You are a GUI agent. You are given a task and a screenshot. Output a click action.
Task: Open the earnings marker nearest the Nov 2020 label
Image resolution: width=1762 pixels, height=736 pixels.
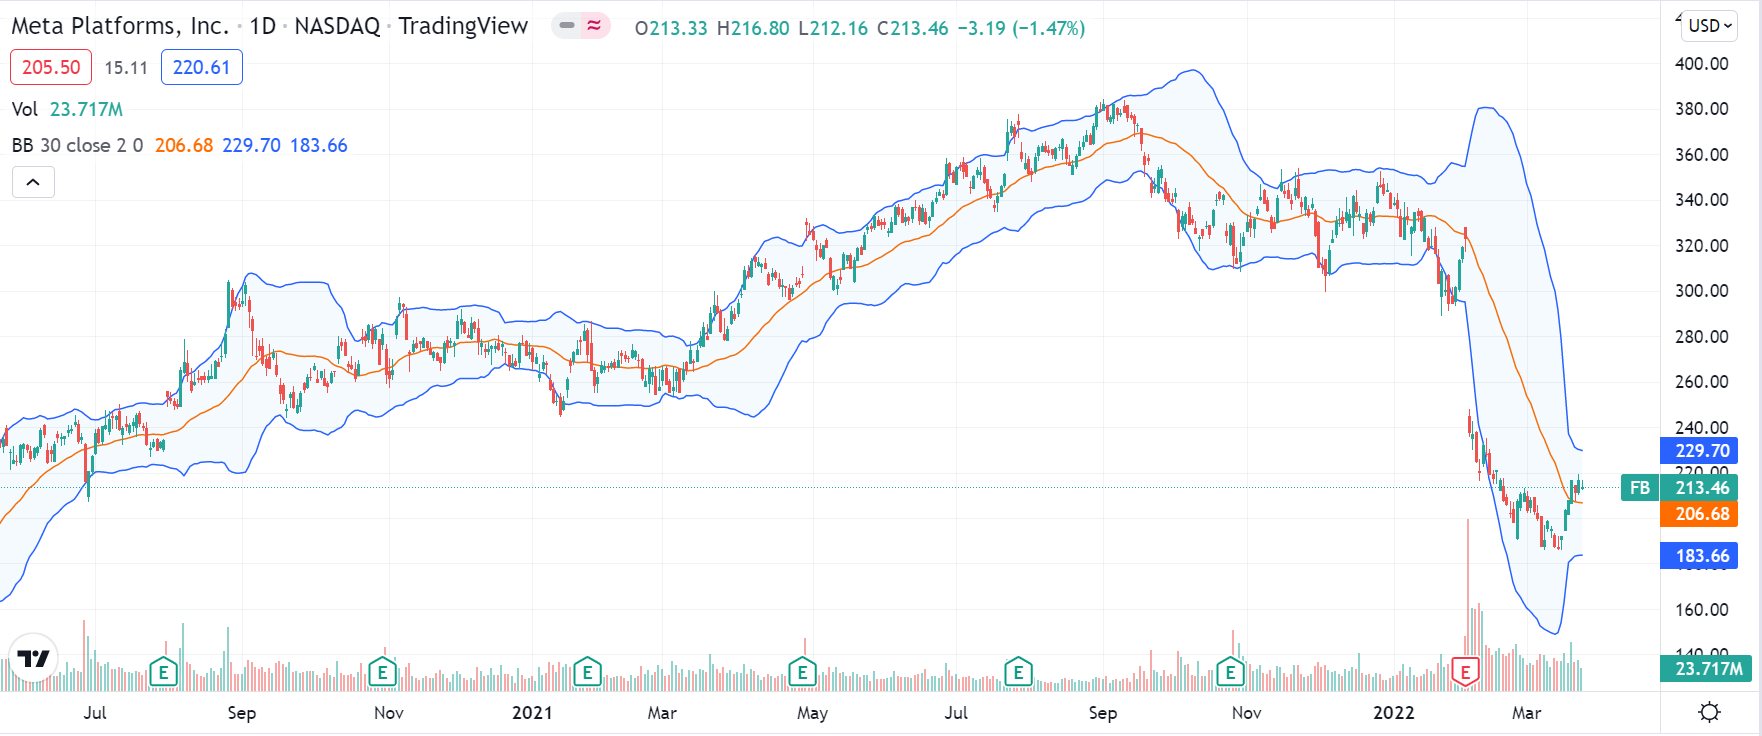382,672
